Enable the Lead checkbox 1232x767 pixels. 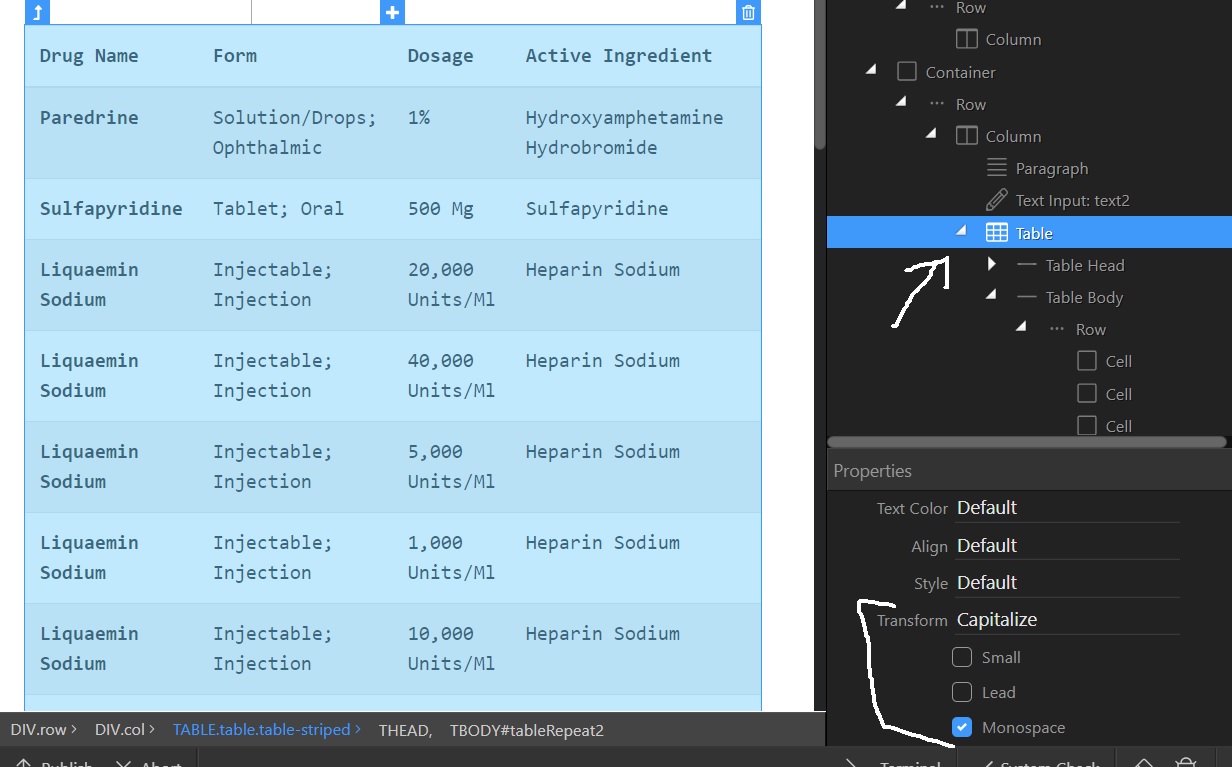[x=962, y=692]
